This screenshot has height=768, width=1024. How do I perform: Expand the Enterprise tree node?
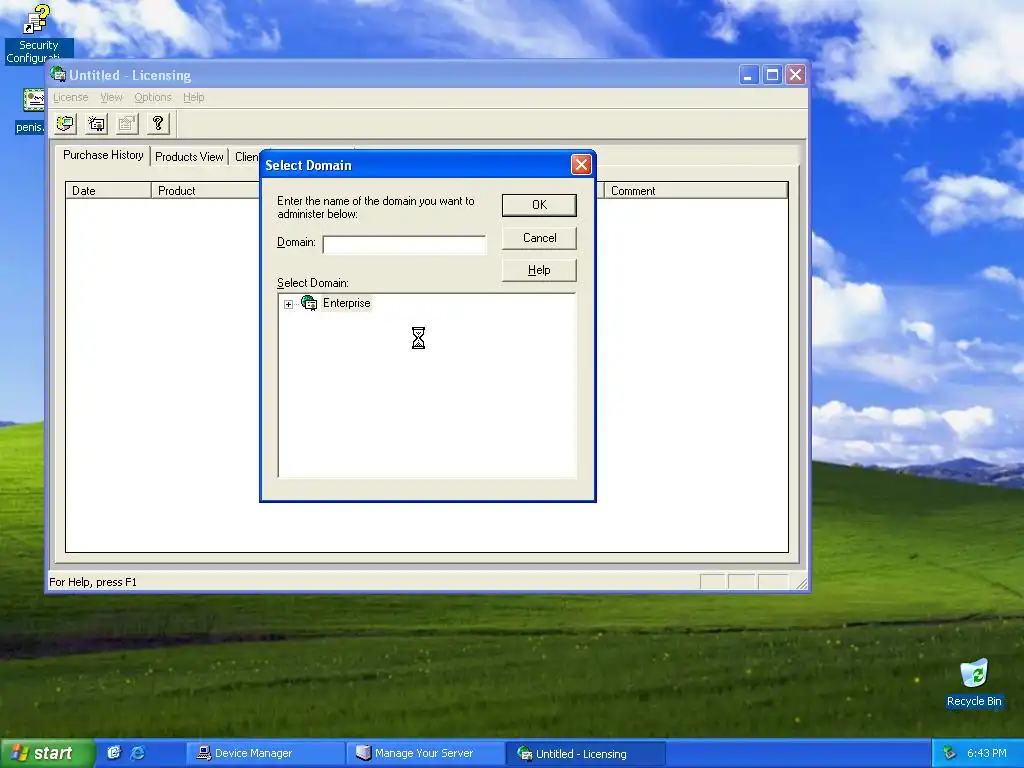coord(288,304)
